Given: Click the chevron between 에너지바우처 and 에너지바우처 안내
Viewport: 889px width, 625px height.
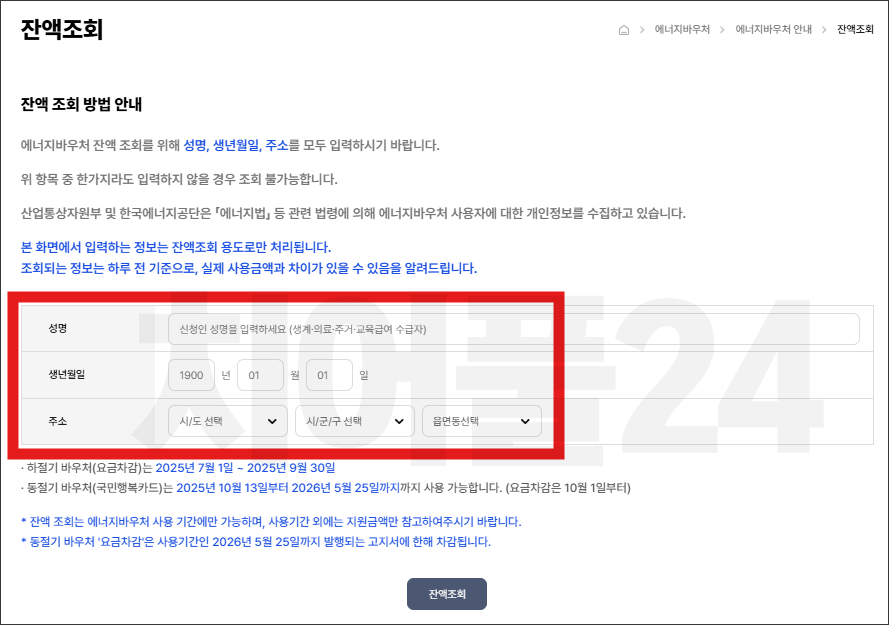Looking at the screenshot, I should click(722, 30).
